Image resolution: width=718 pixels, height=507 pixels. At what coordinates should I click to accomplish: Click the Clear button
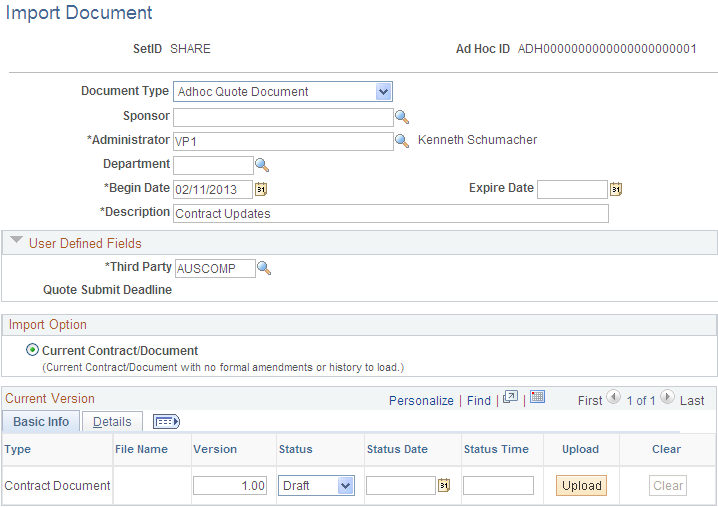tap(668, 485)
